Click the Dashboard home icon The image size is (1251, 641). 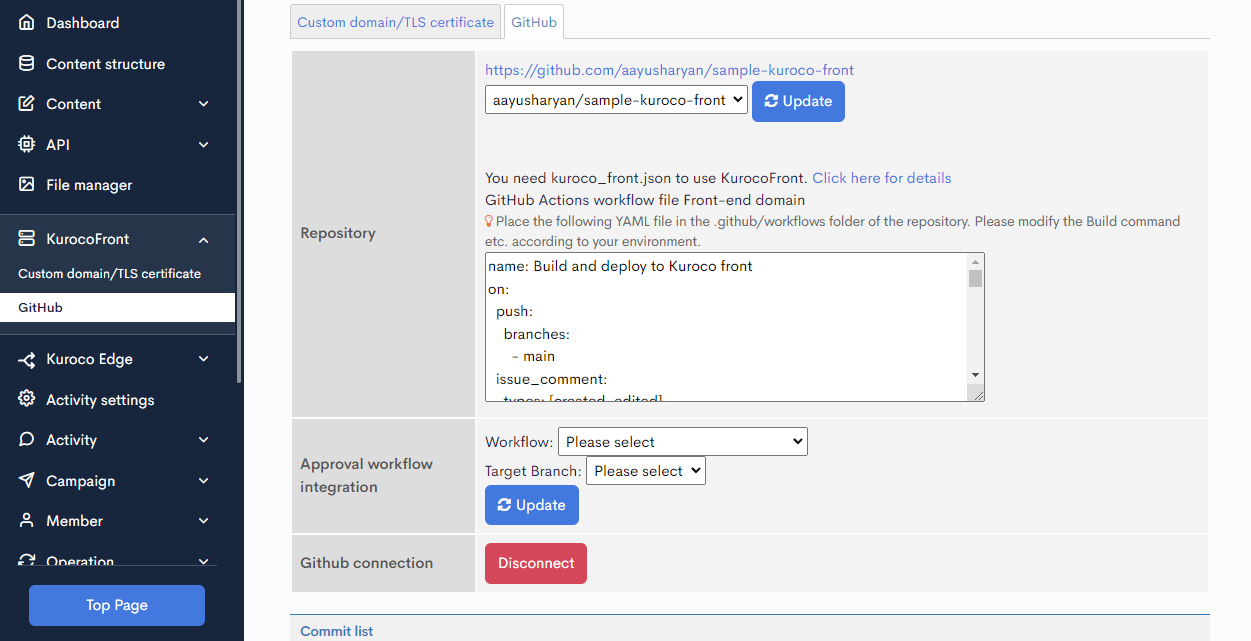(27, 23)
